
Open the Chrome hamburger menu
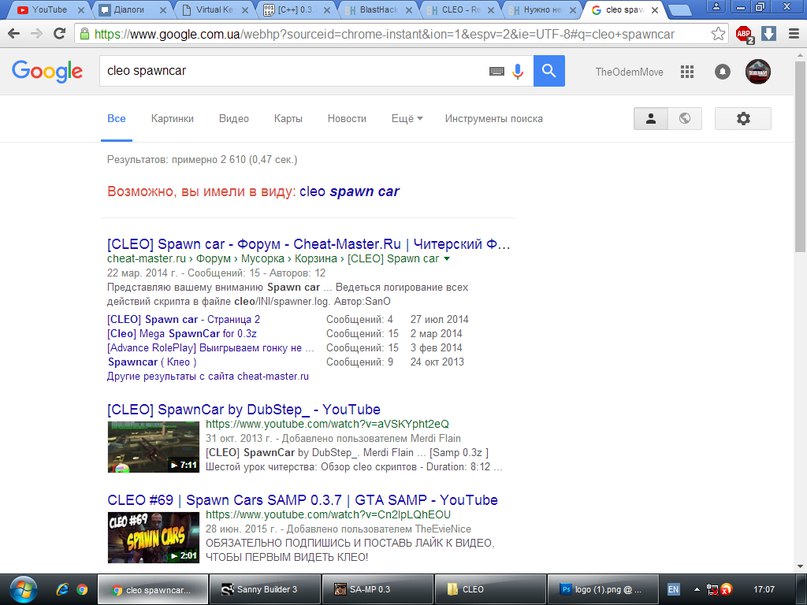coord(794,34)
